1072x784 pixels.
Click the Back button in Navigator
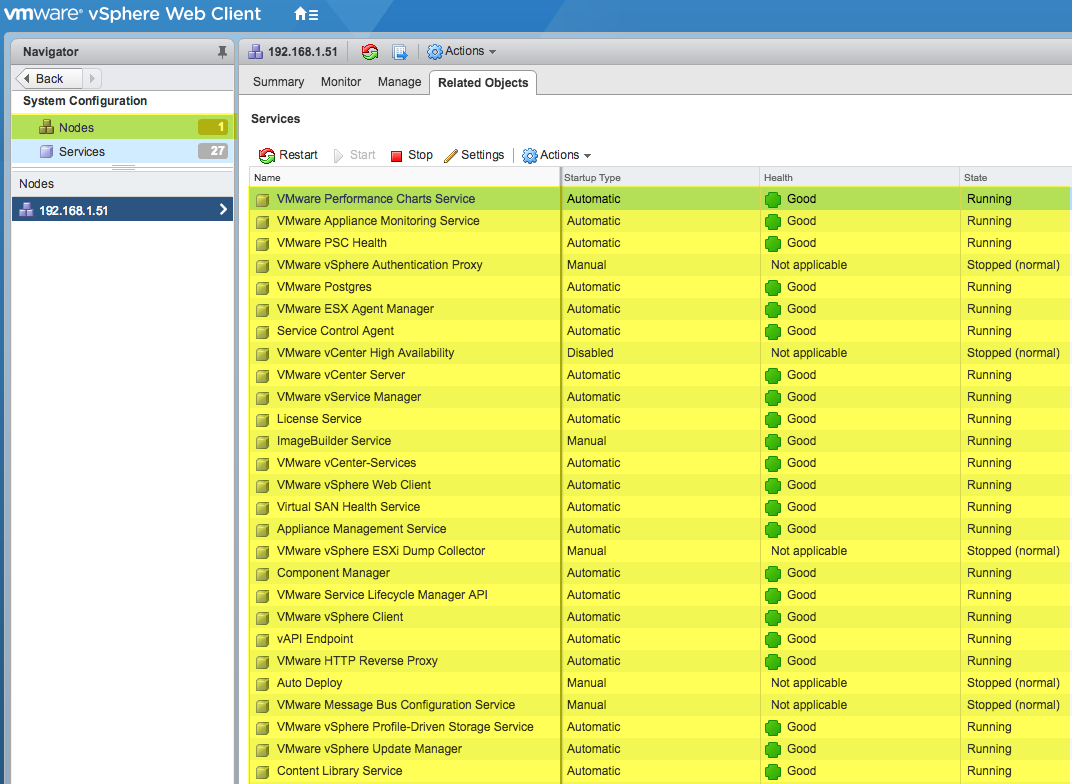[48, 79]
